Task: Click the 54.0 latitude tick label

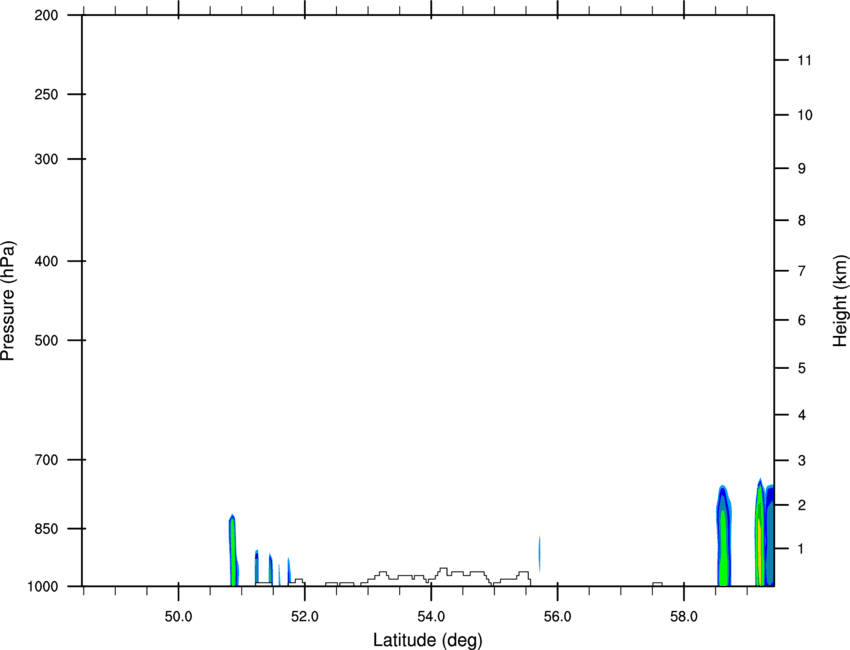Action: pyautogui.click(x=431, y=617)
